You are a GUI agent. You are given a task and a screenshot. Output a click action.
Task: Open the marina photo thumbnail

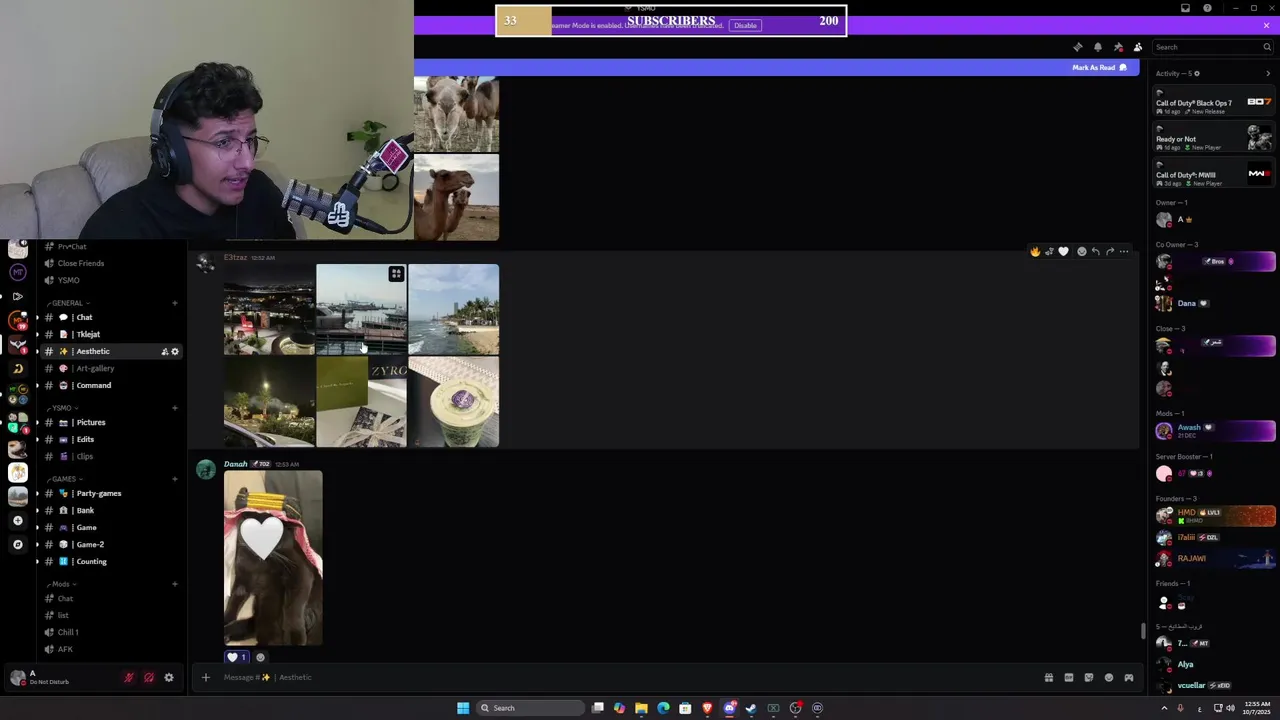361,309
